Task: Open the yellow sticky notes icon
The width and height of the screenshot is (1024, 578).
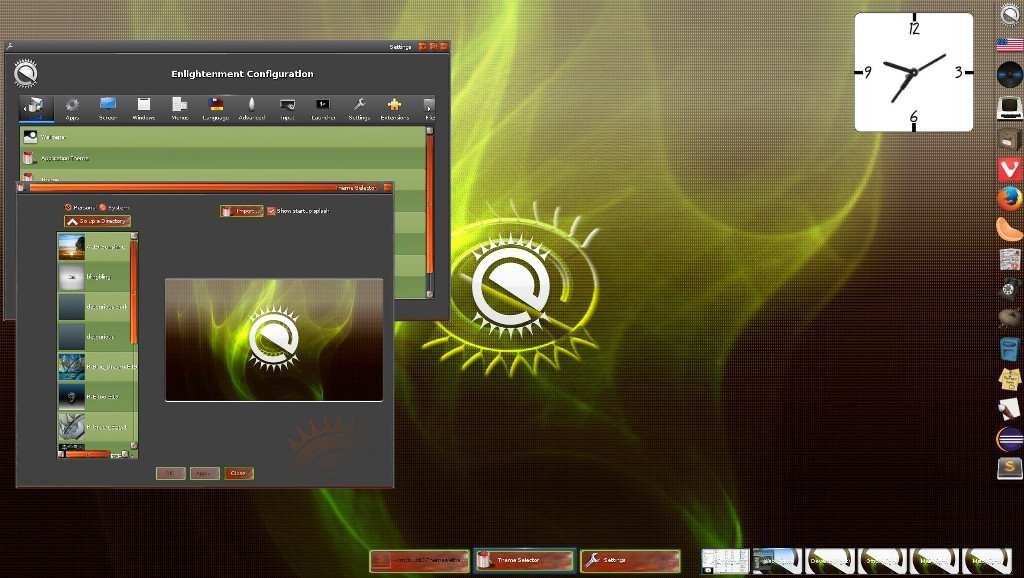Action: coord(1010,379)
